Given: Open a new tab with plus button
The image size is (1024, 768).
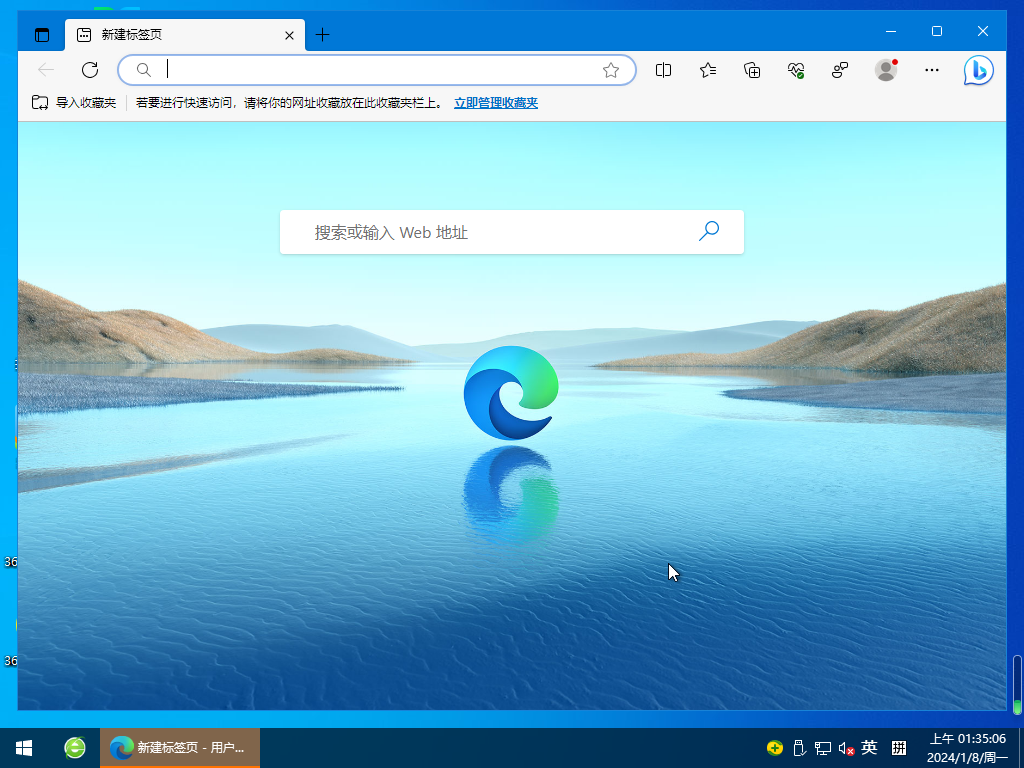Looking at the screenshot, I should click(x=323, y=35).
